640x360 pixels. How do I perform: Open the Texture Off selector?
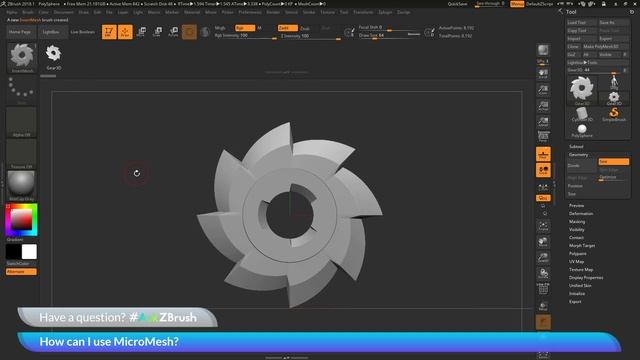point(21,154)
